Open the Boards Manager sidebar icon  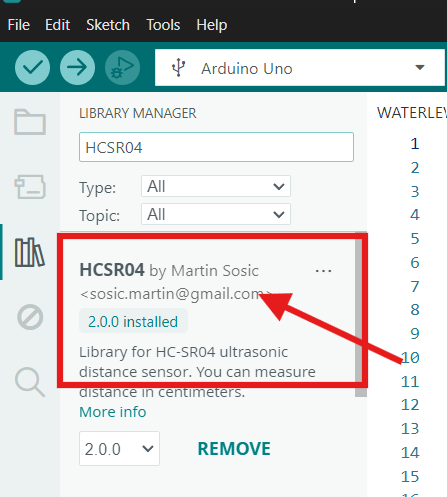point(30,187)
